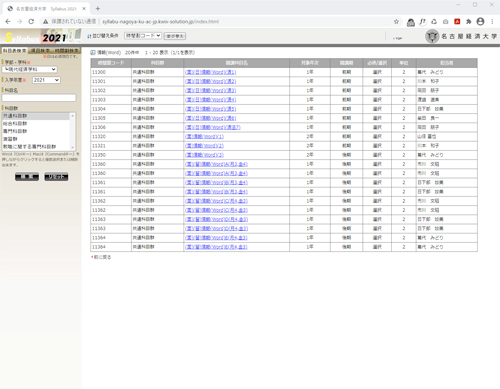This screenshot has height=389, width=500.
Task: Switch to the timetable search tab
Action: tap(67, 51)
